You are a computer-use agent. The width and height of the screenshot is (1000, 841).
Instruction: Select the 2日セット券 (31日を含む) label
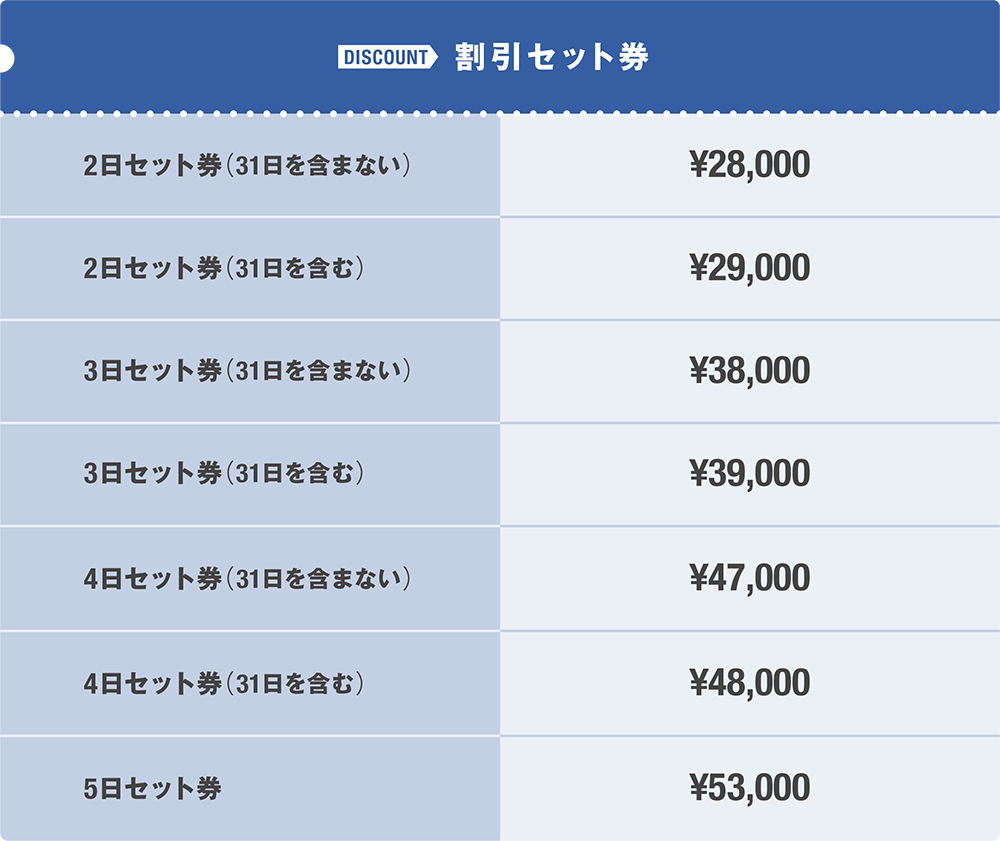tap(223, 269)
